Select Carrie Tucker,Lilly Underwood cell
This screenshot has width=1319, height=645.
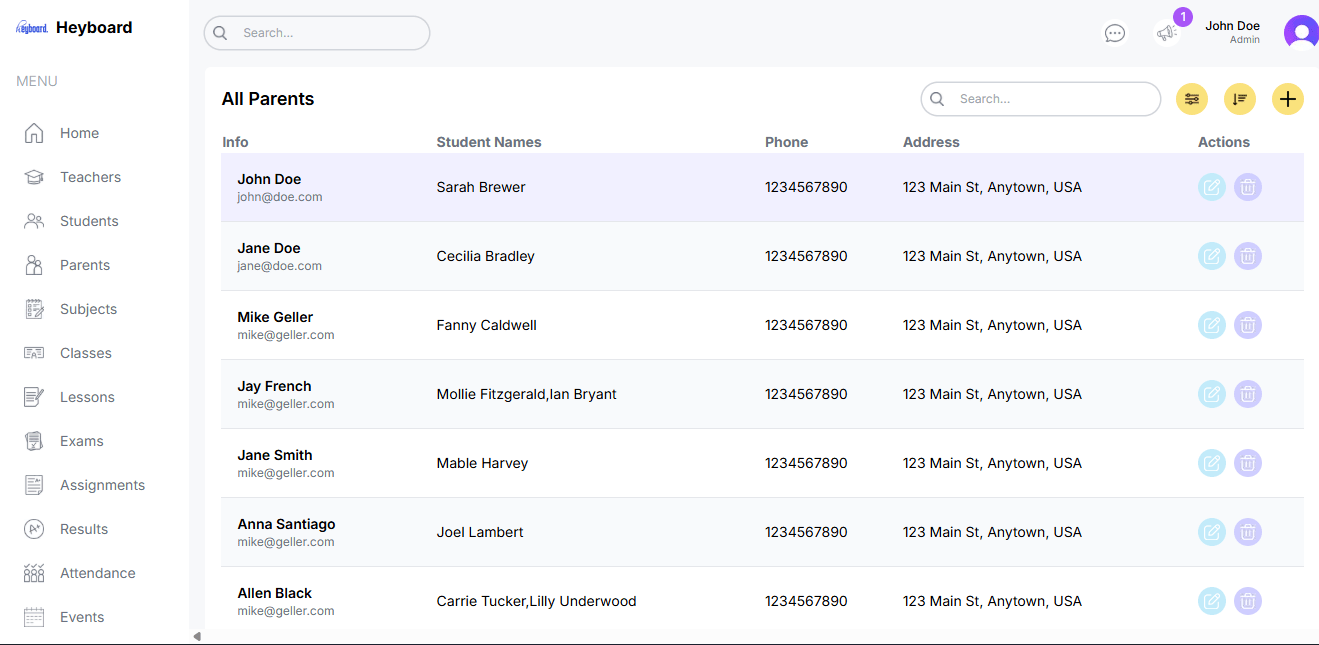pyautogui.click(x=537, y=601)
